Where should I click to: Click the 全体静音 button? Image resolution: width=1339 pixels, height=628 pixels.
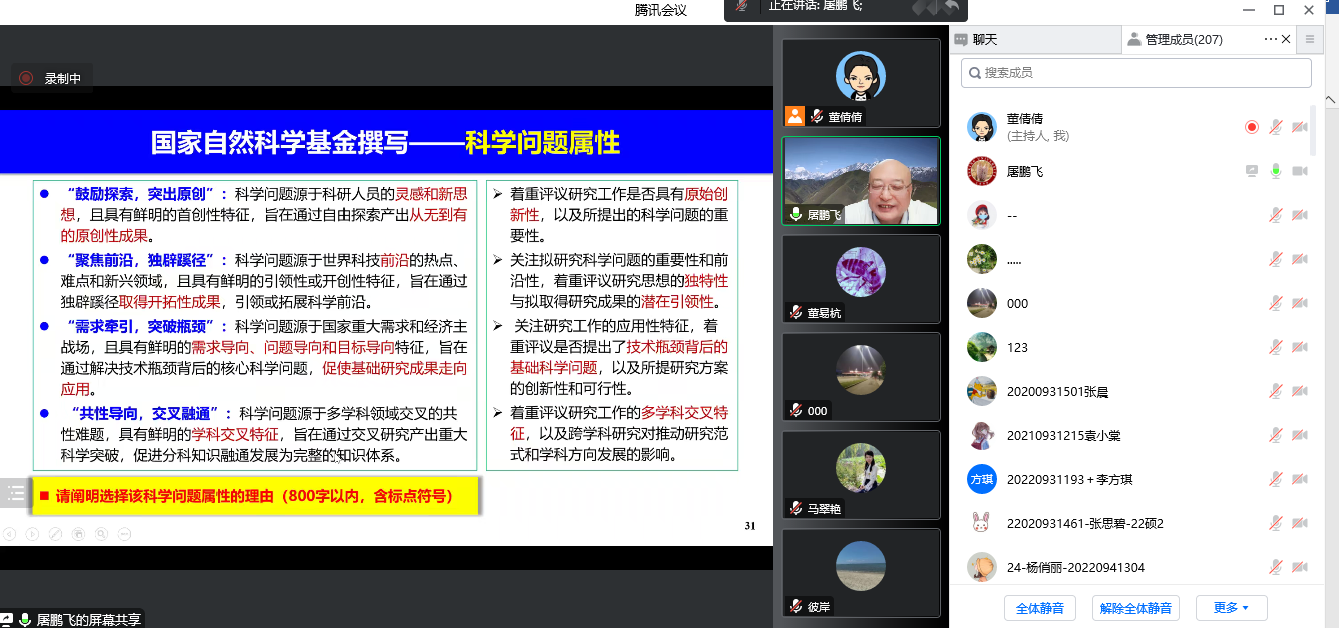(1039, 607)
